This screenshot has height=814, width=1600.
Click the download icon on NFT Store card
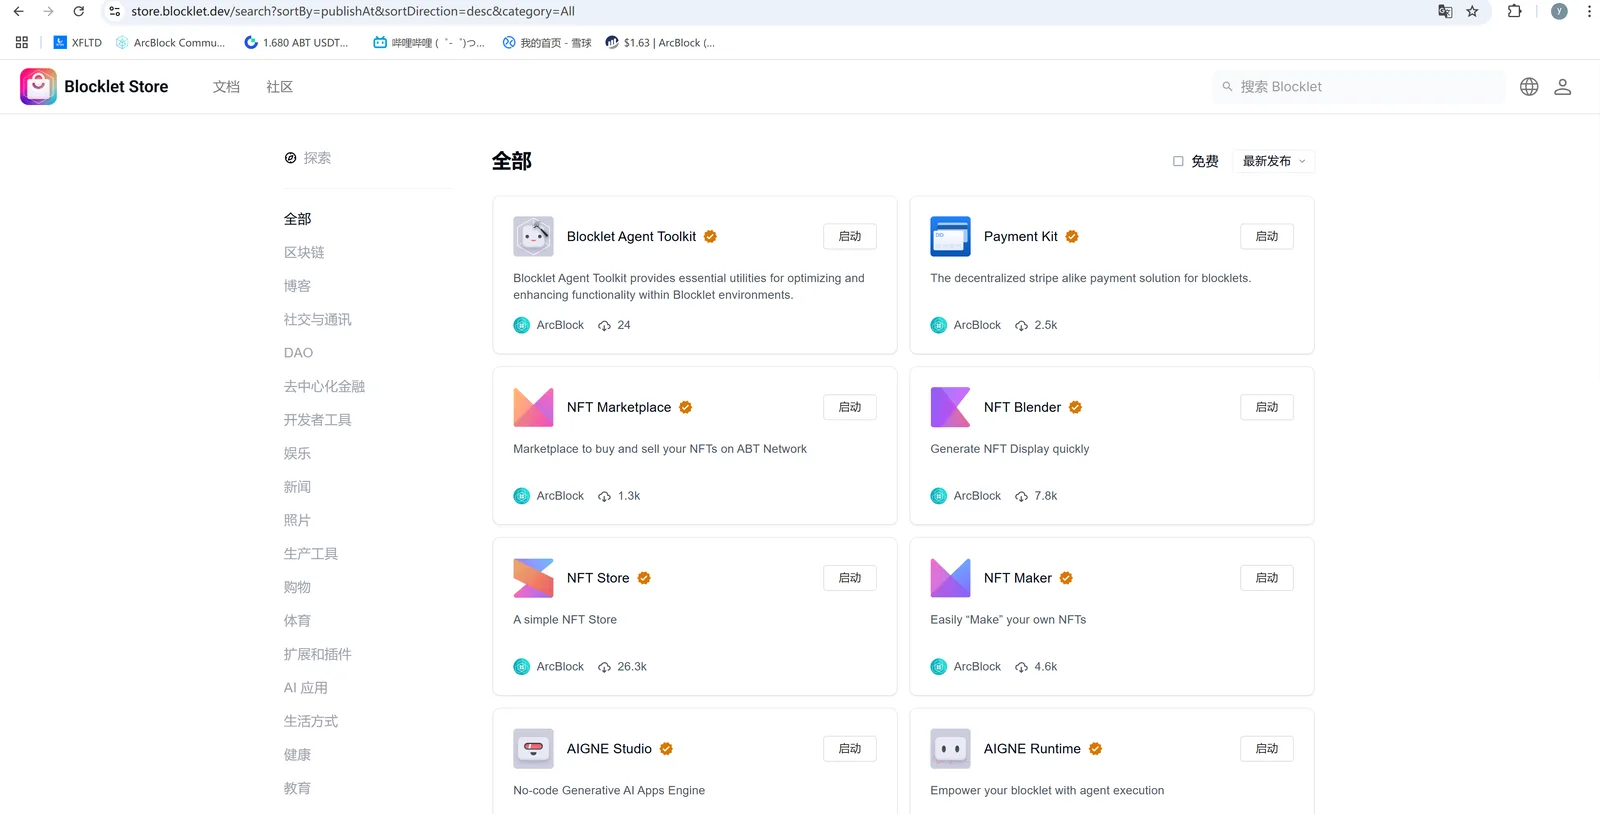pos(604,667)
